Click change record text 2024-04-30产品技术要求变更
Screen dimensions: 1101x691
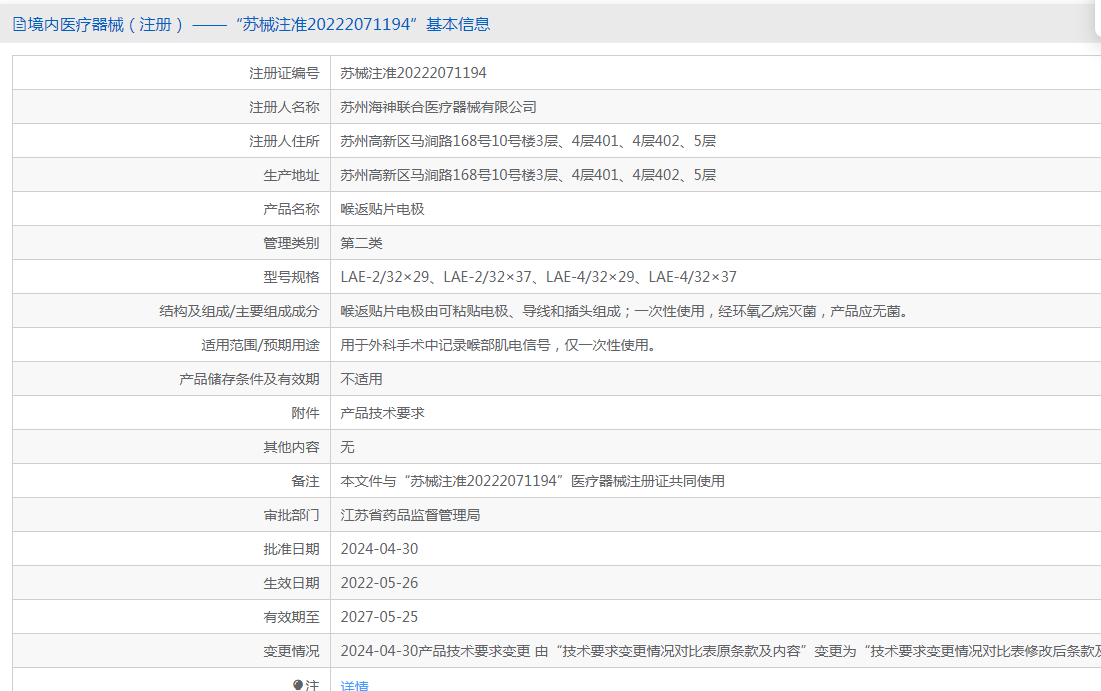pyautogui.click(x=435, y=651)
